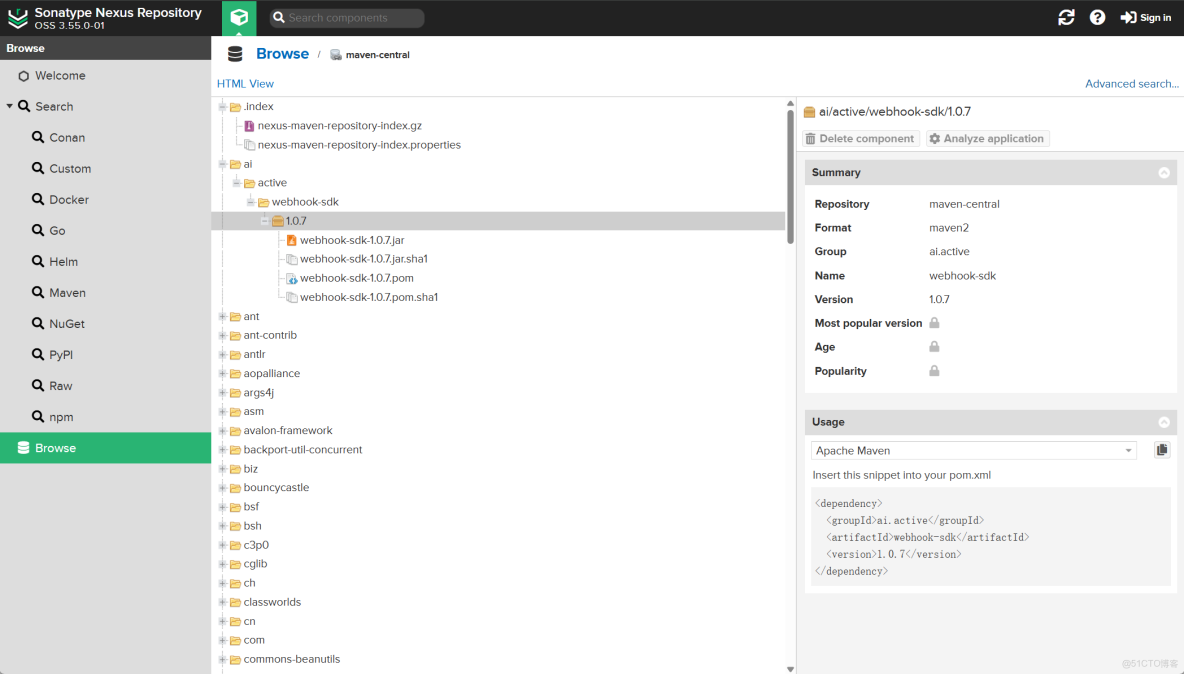This screenshot has height=674, width=1184.
Task: Click the padlock icon next to Age
Action: [x=934, y=347]
